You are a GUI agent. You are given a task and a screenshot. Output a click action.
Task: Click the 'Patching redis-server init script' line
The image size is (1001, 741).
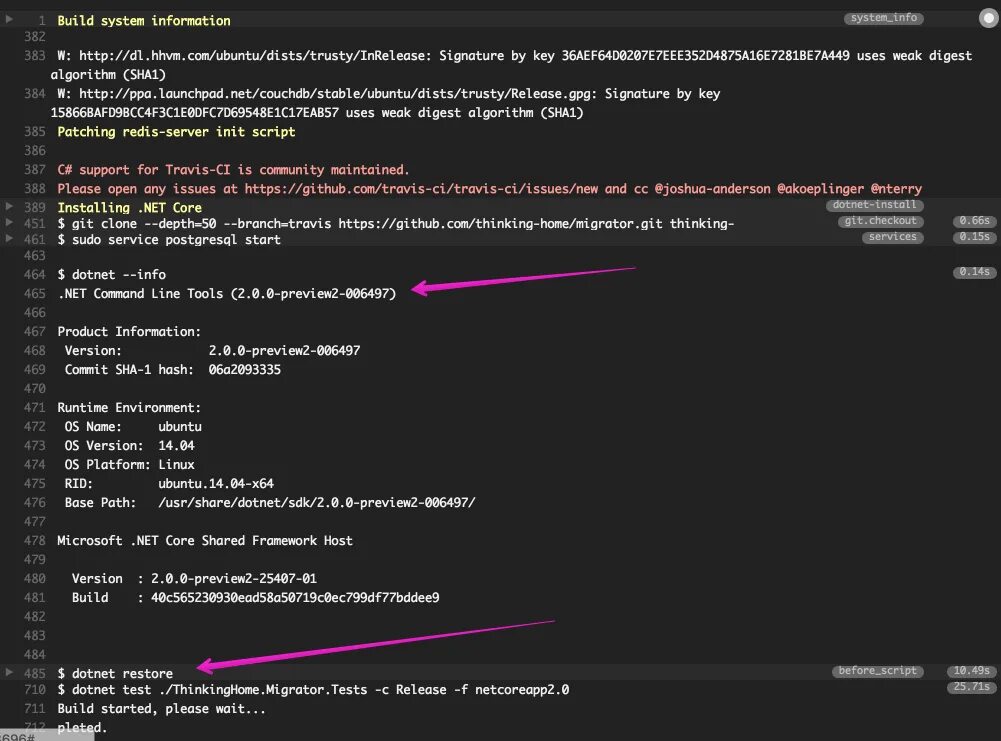tap(176, 132)
